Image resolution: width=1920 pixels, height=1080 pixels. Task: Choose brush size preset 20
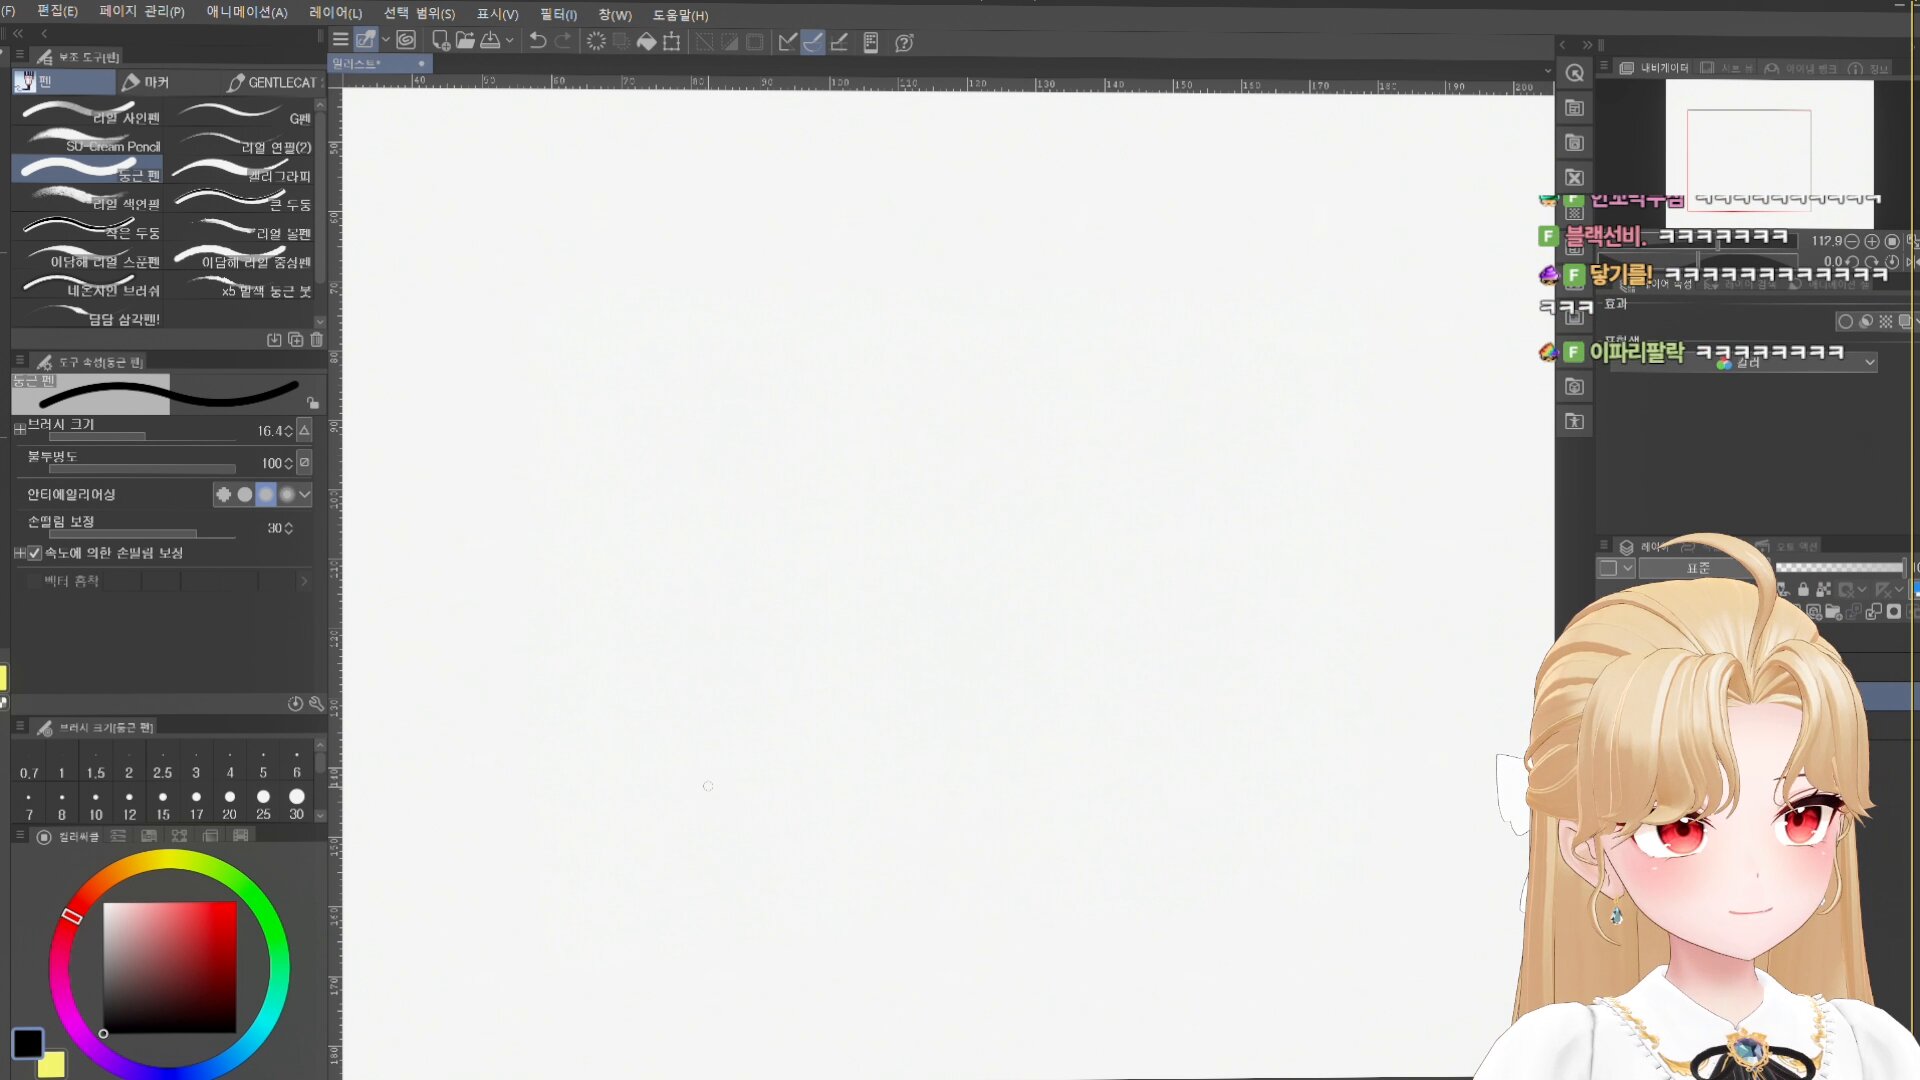230,805
